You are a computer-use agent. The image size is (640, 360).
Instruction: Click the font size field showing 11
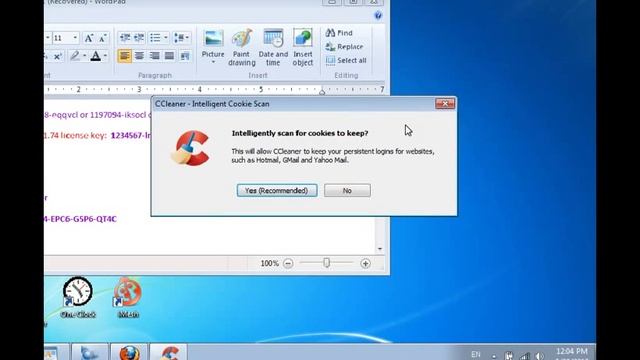pos(62,38)
